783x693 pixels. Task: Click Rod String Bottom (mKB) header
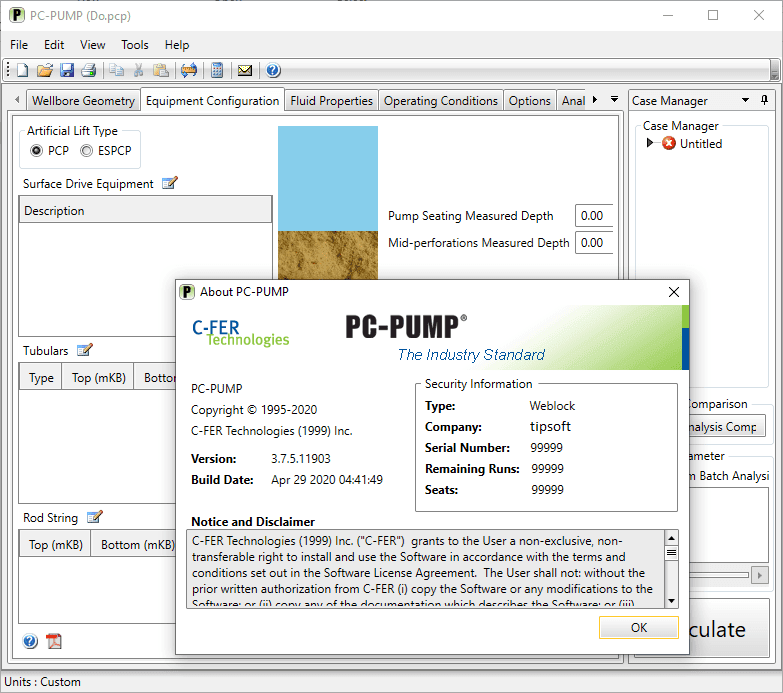134,544
